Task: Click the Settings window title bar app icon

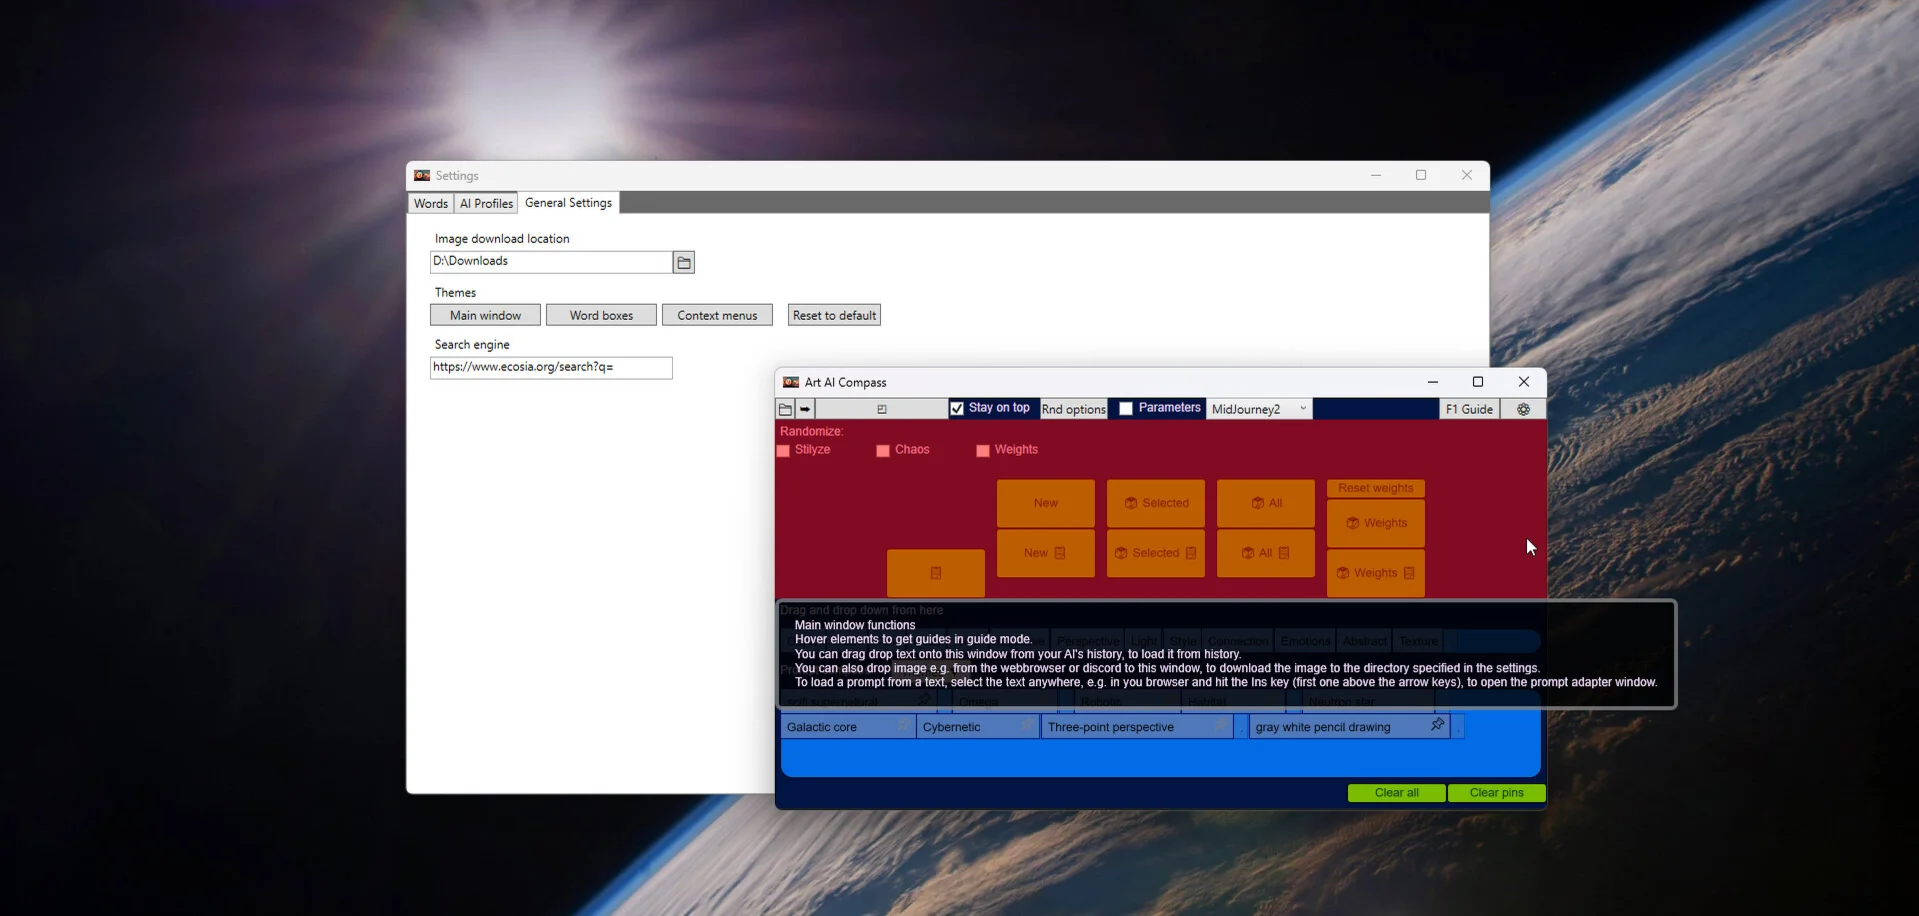Action: click(422, 175)
